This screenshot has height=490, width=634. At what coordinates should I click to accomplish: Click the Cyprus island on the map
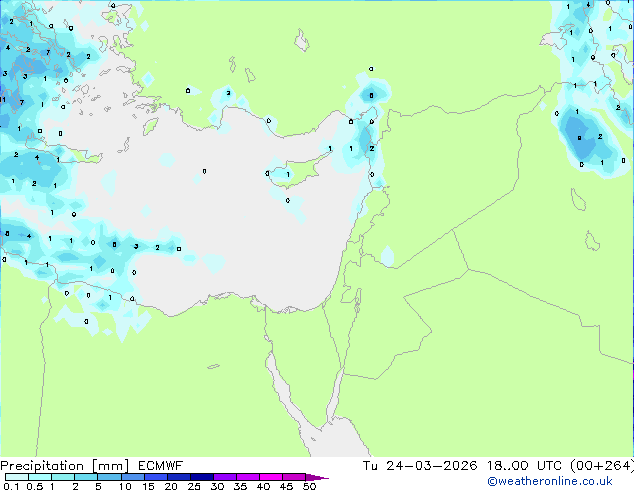(284, 172)
